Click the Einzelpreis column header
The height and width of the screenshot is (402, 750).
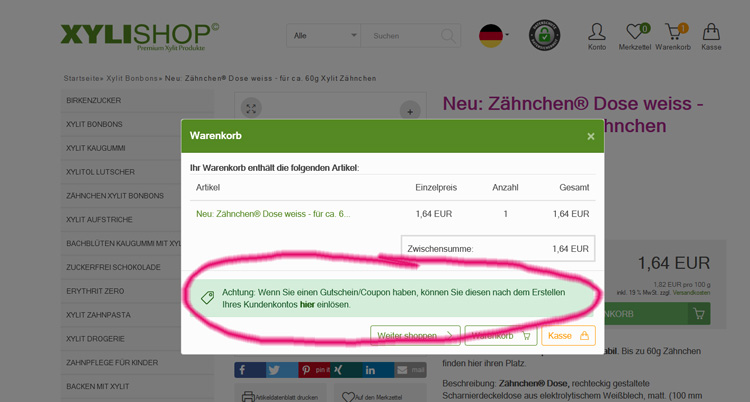436,188
